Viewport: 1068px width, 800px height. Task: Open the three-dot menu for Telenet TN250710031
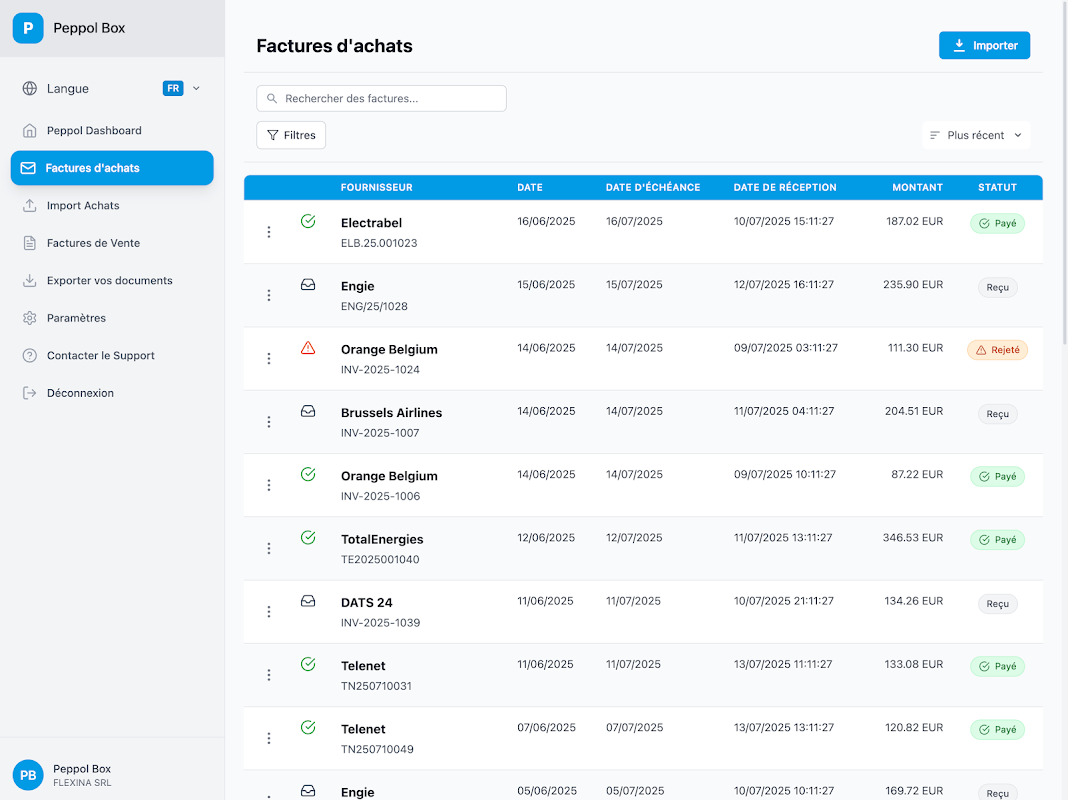click(269, 675)
